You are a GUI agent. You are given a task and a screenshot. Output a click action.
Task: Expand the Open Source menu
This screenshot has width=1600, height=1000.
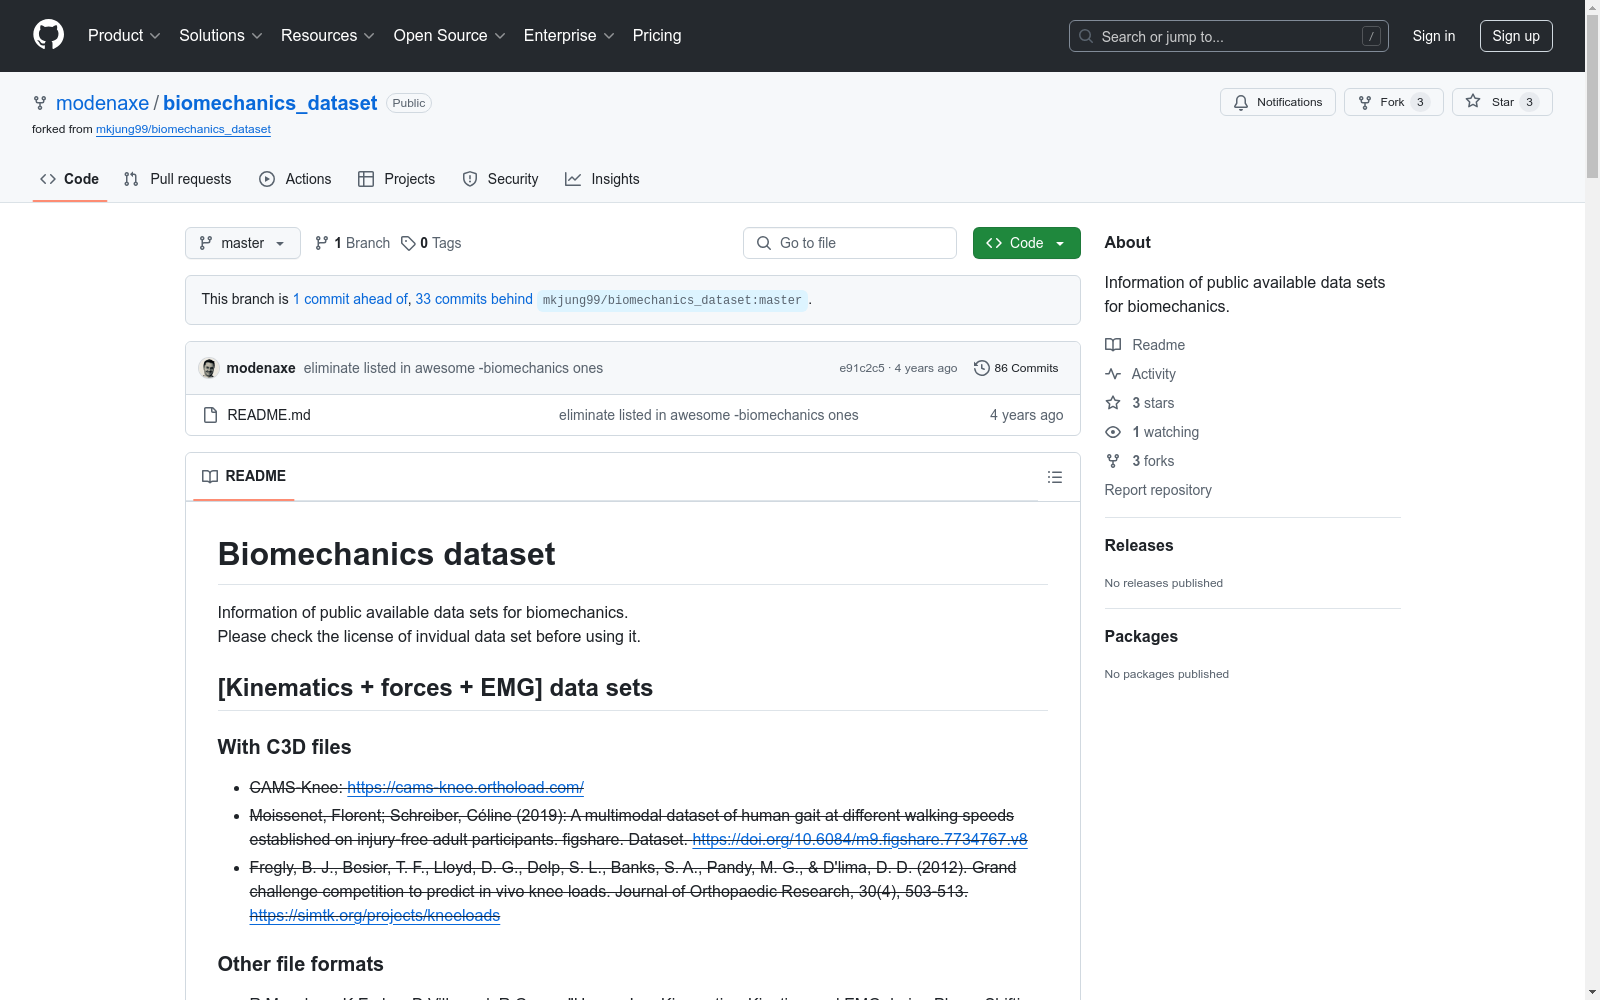[450, 35]
